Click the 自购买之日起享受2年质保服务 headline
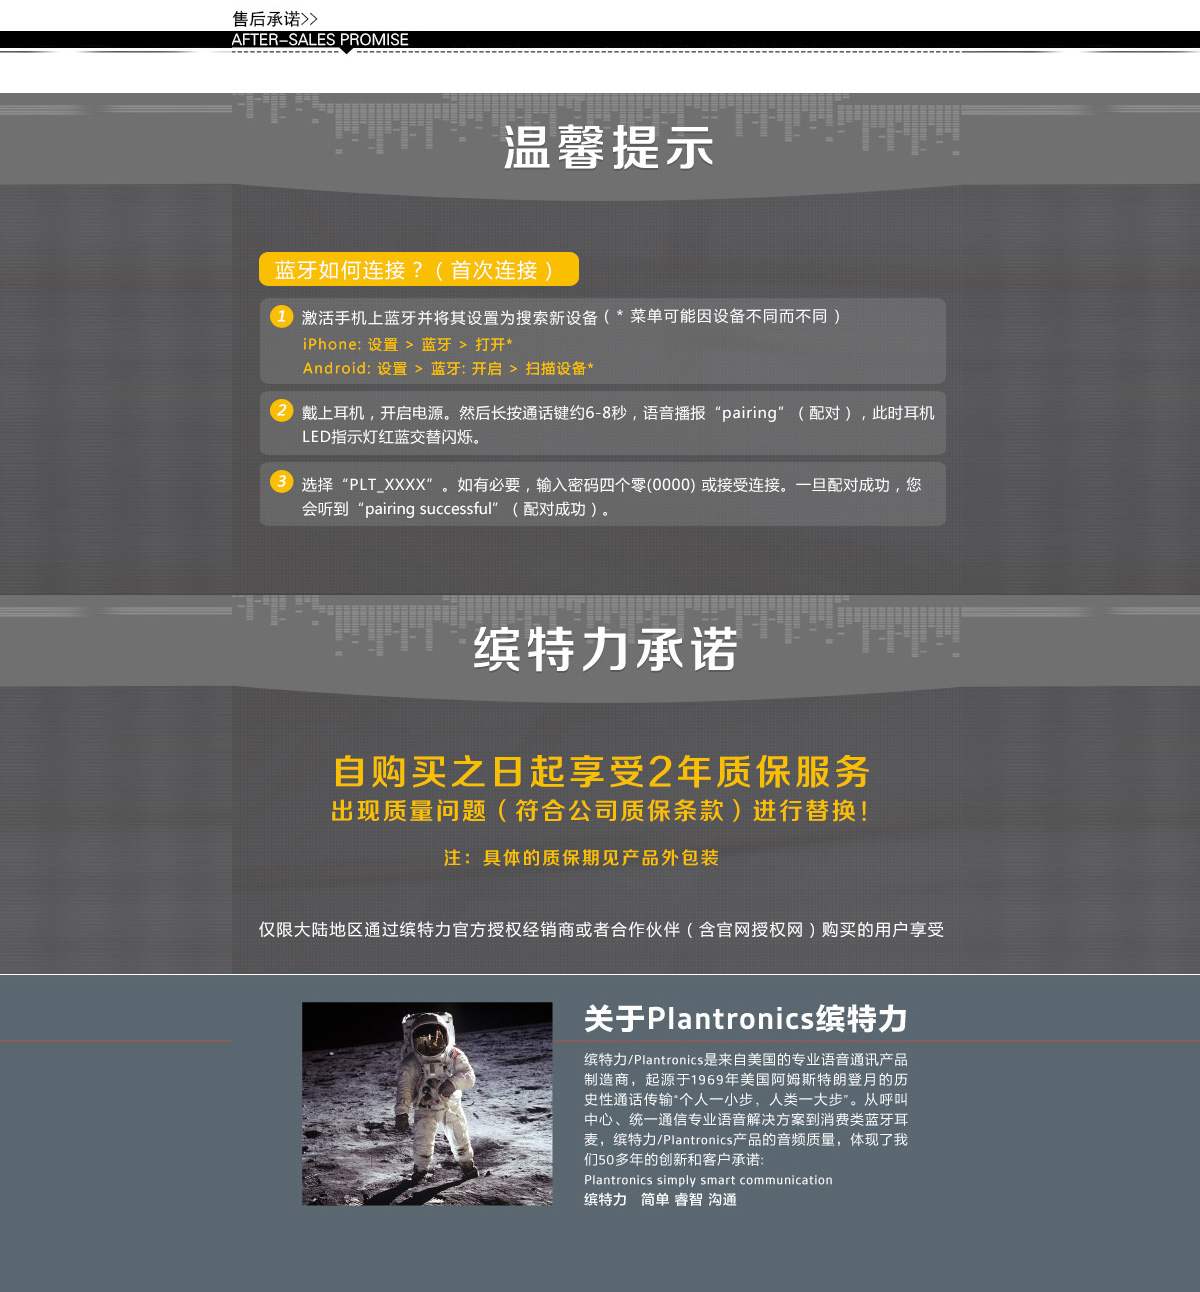 pos(601,772)
